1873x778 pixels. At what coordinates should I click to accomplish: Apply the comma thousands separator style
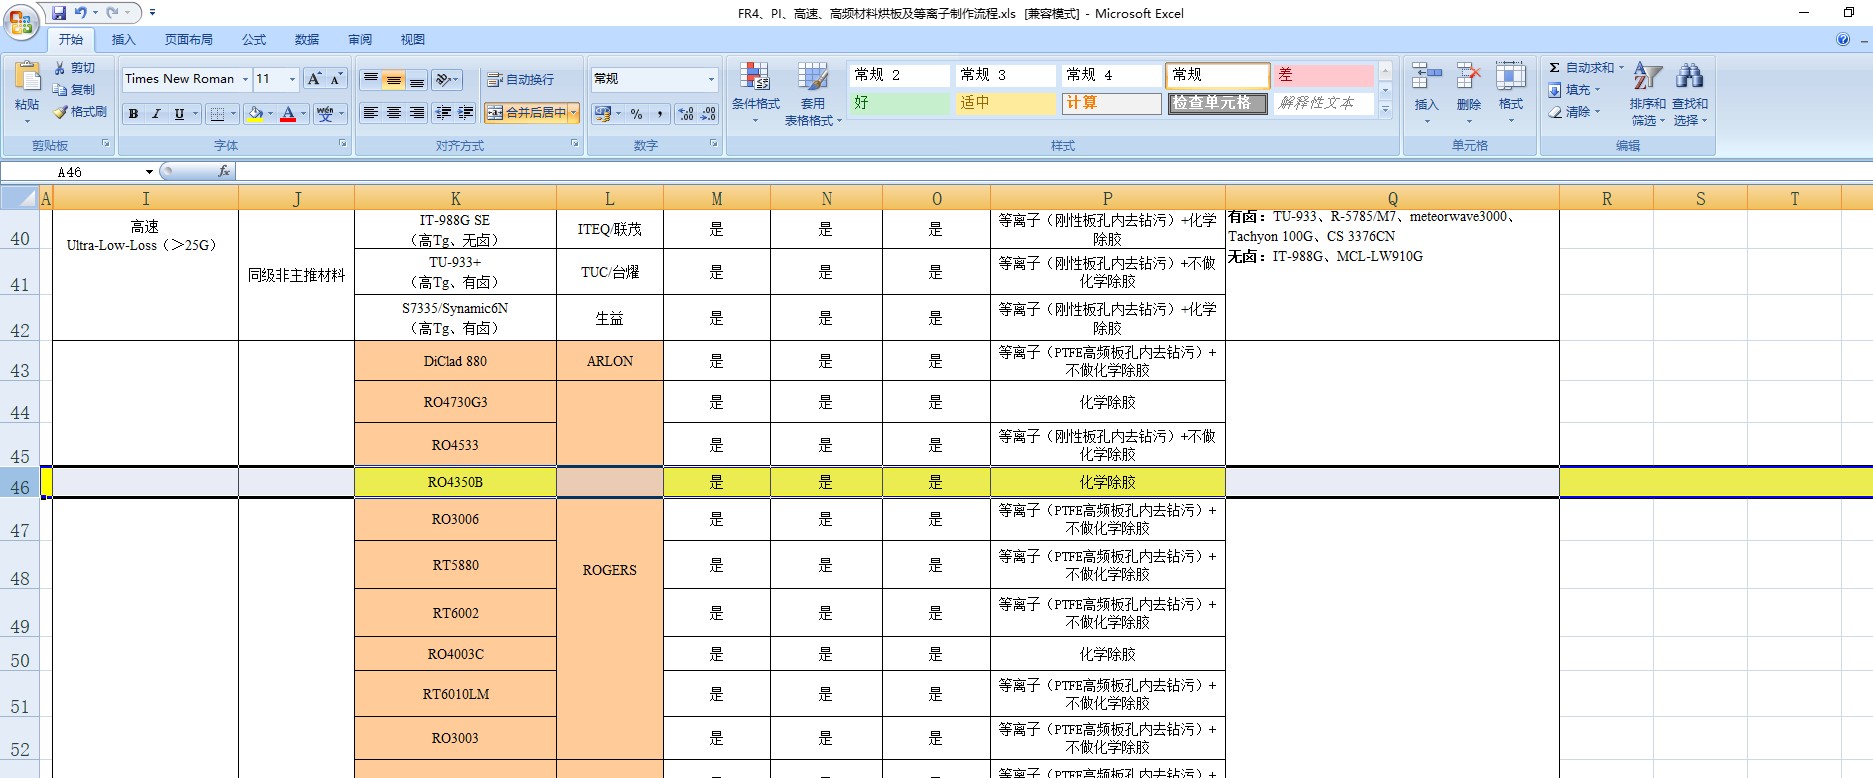pos(660,114)
